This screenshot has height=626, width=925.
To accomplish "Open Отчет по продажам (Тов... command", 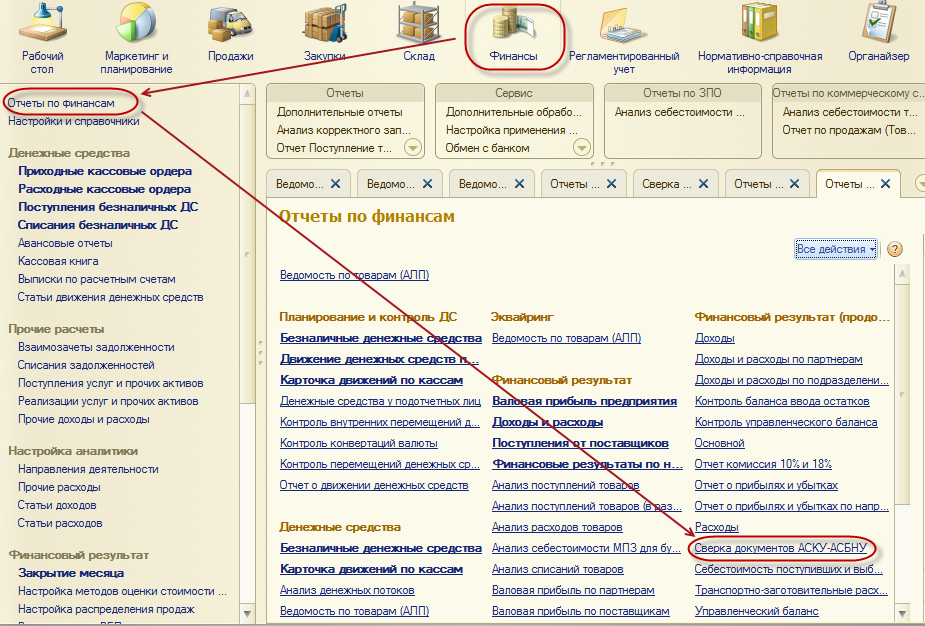I will pos(849,130).
